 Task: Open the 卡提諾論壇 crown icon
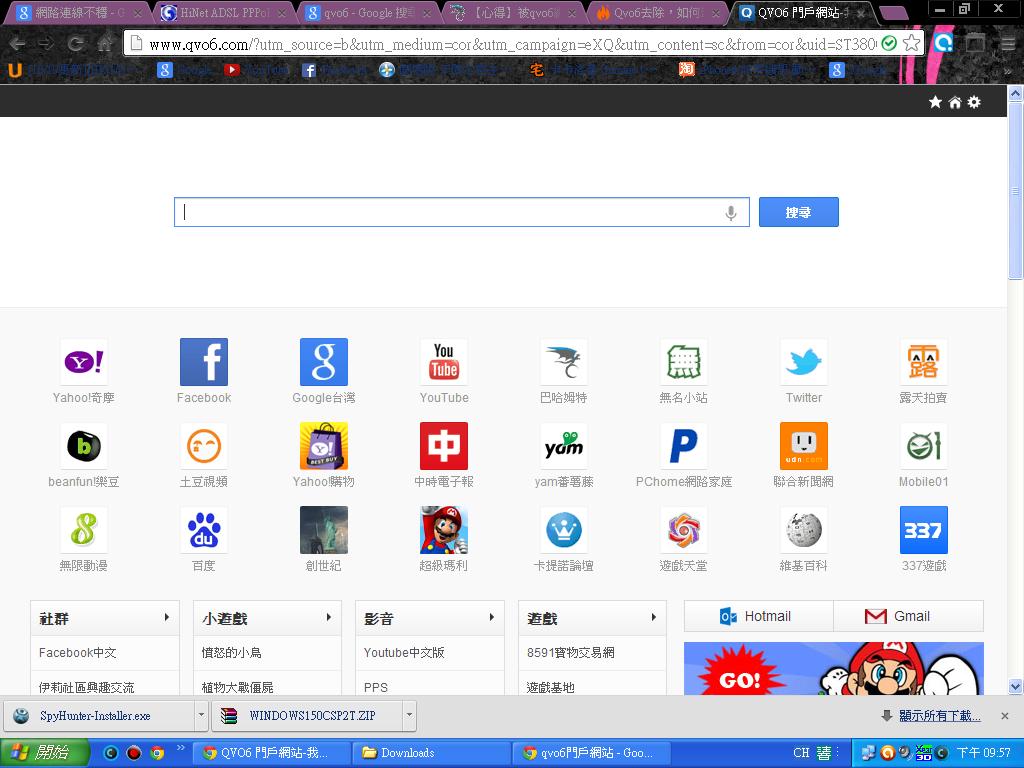tap(564, 530)
